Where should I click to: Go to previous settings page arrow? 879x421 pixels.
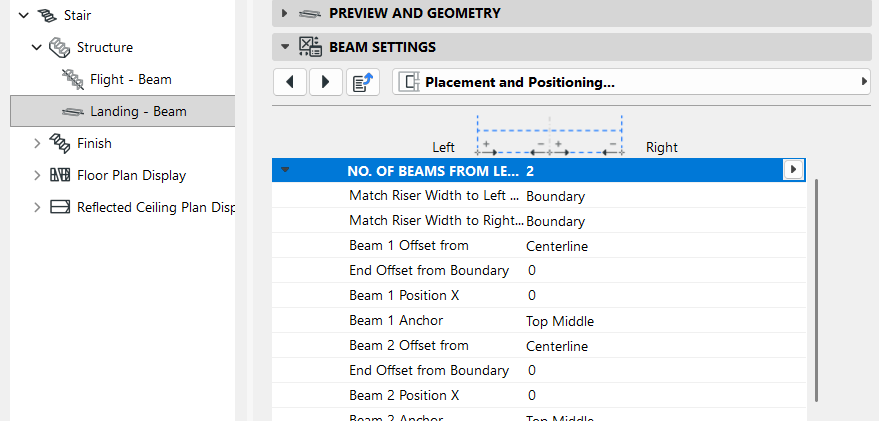tap(290, 82)
